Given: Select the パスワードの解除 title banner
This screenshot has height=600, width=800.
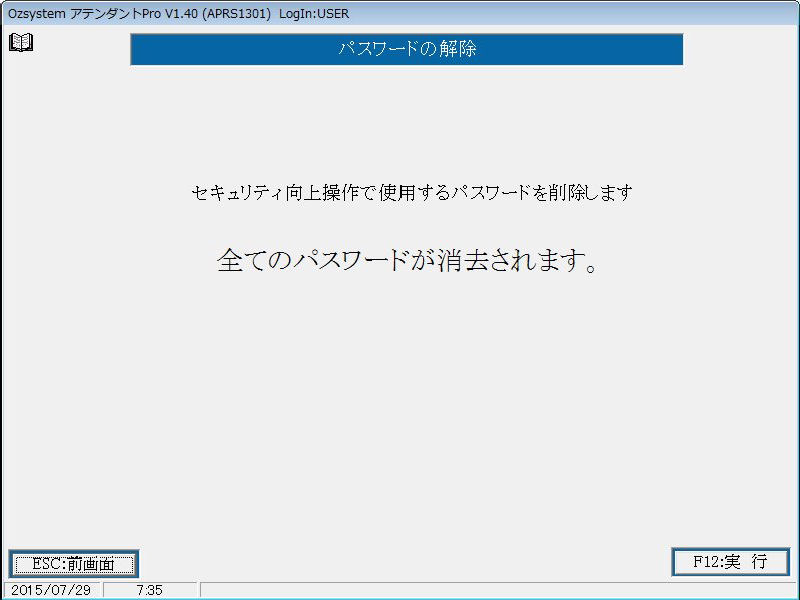Looking at the screenshot, I should click(x=407, y=49).
